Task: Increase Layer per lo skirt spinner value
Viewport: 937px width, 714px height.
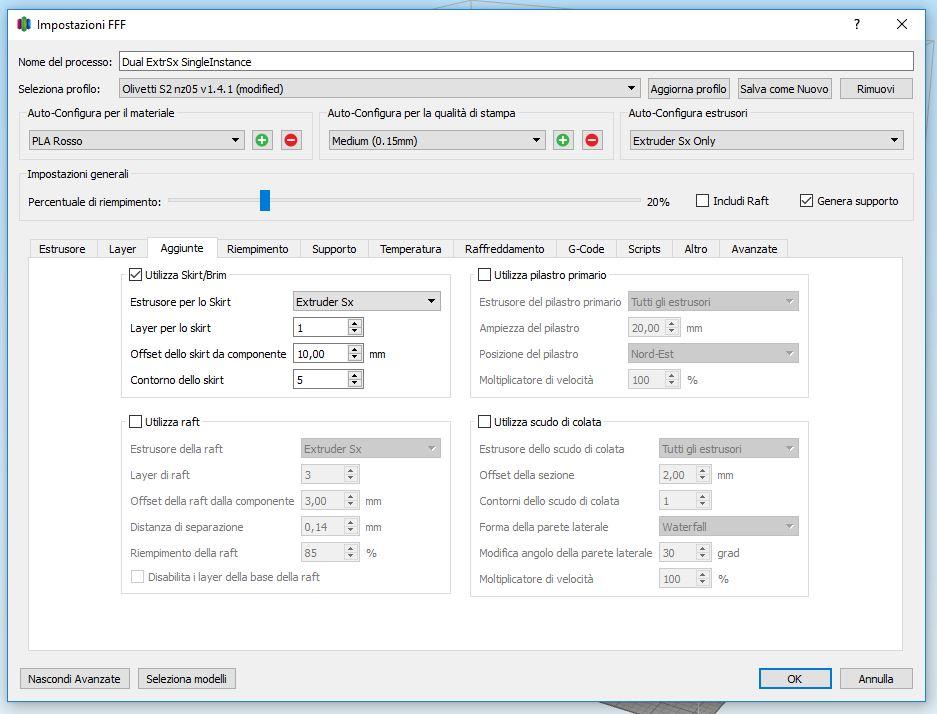Action: tap(355, 324)
